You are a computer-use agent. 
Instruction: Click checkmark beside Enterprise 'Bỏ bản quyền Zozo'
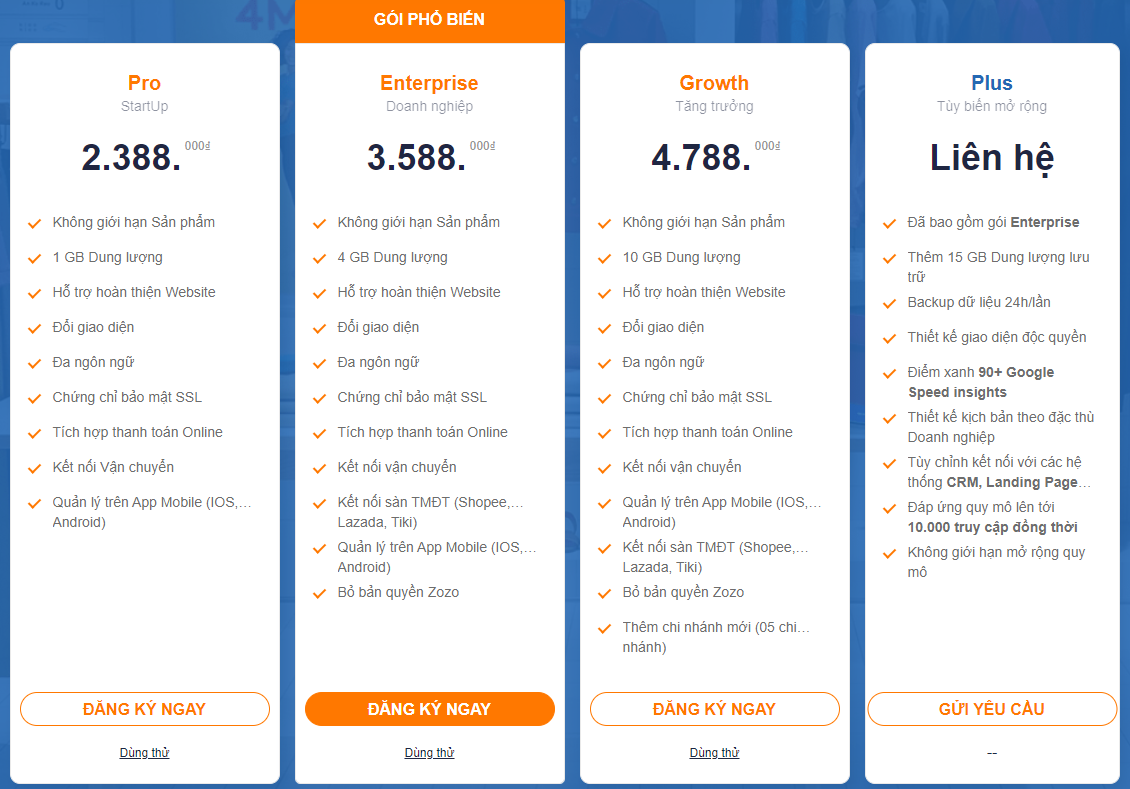click(x=319, y=594)
